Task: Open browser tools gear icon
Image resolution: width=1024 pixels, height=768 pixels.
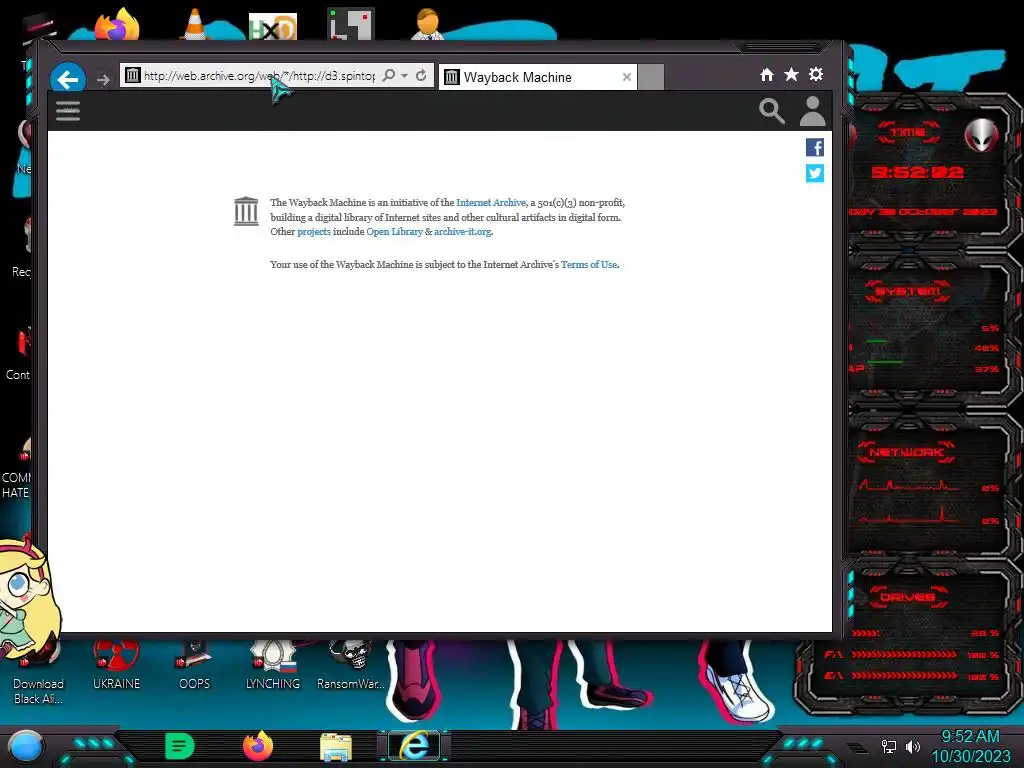Action: (816, 74)
